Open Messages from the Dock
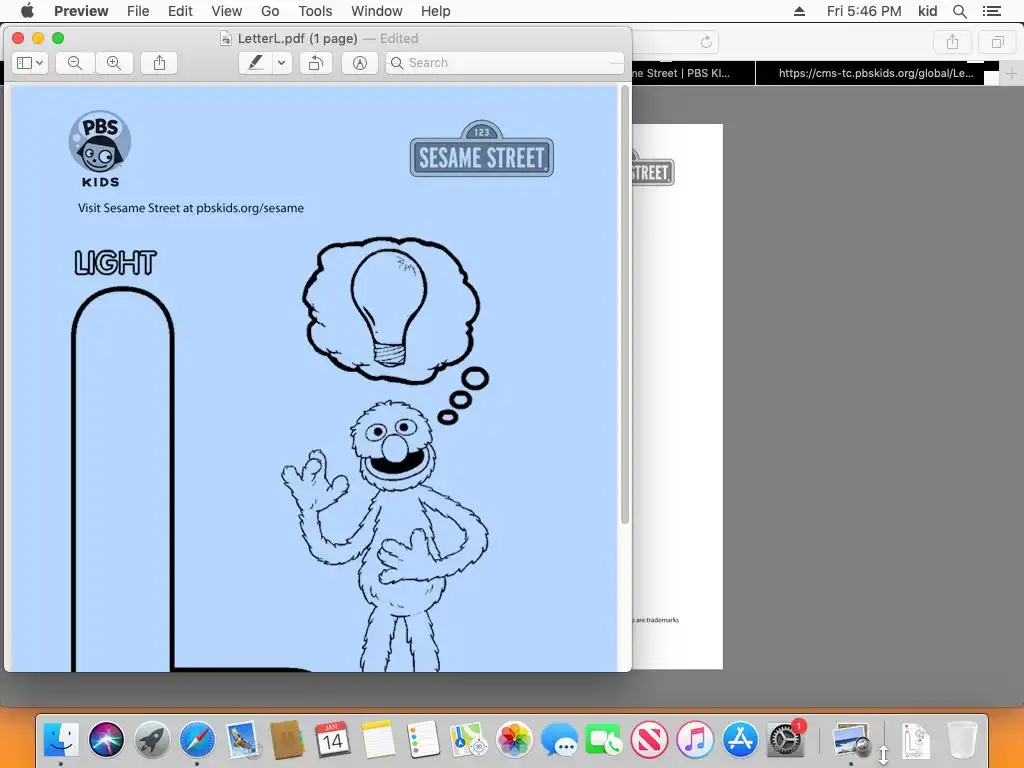The width and height of the screenshot is (1024, 768). [559, 739]
